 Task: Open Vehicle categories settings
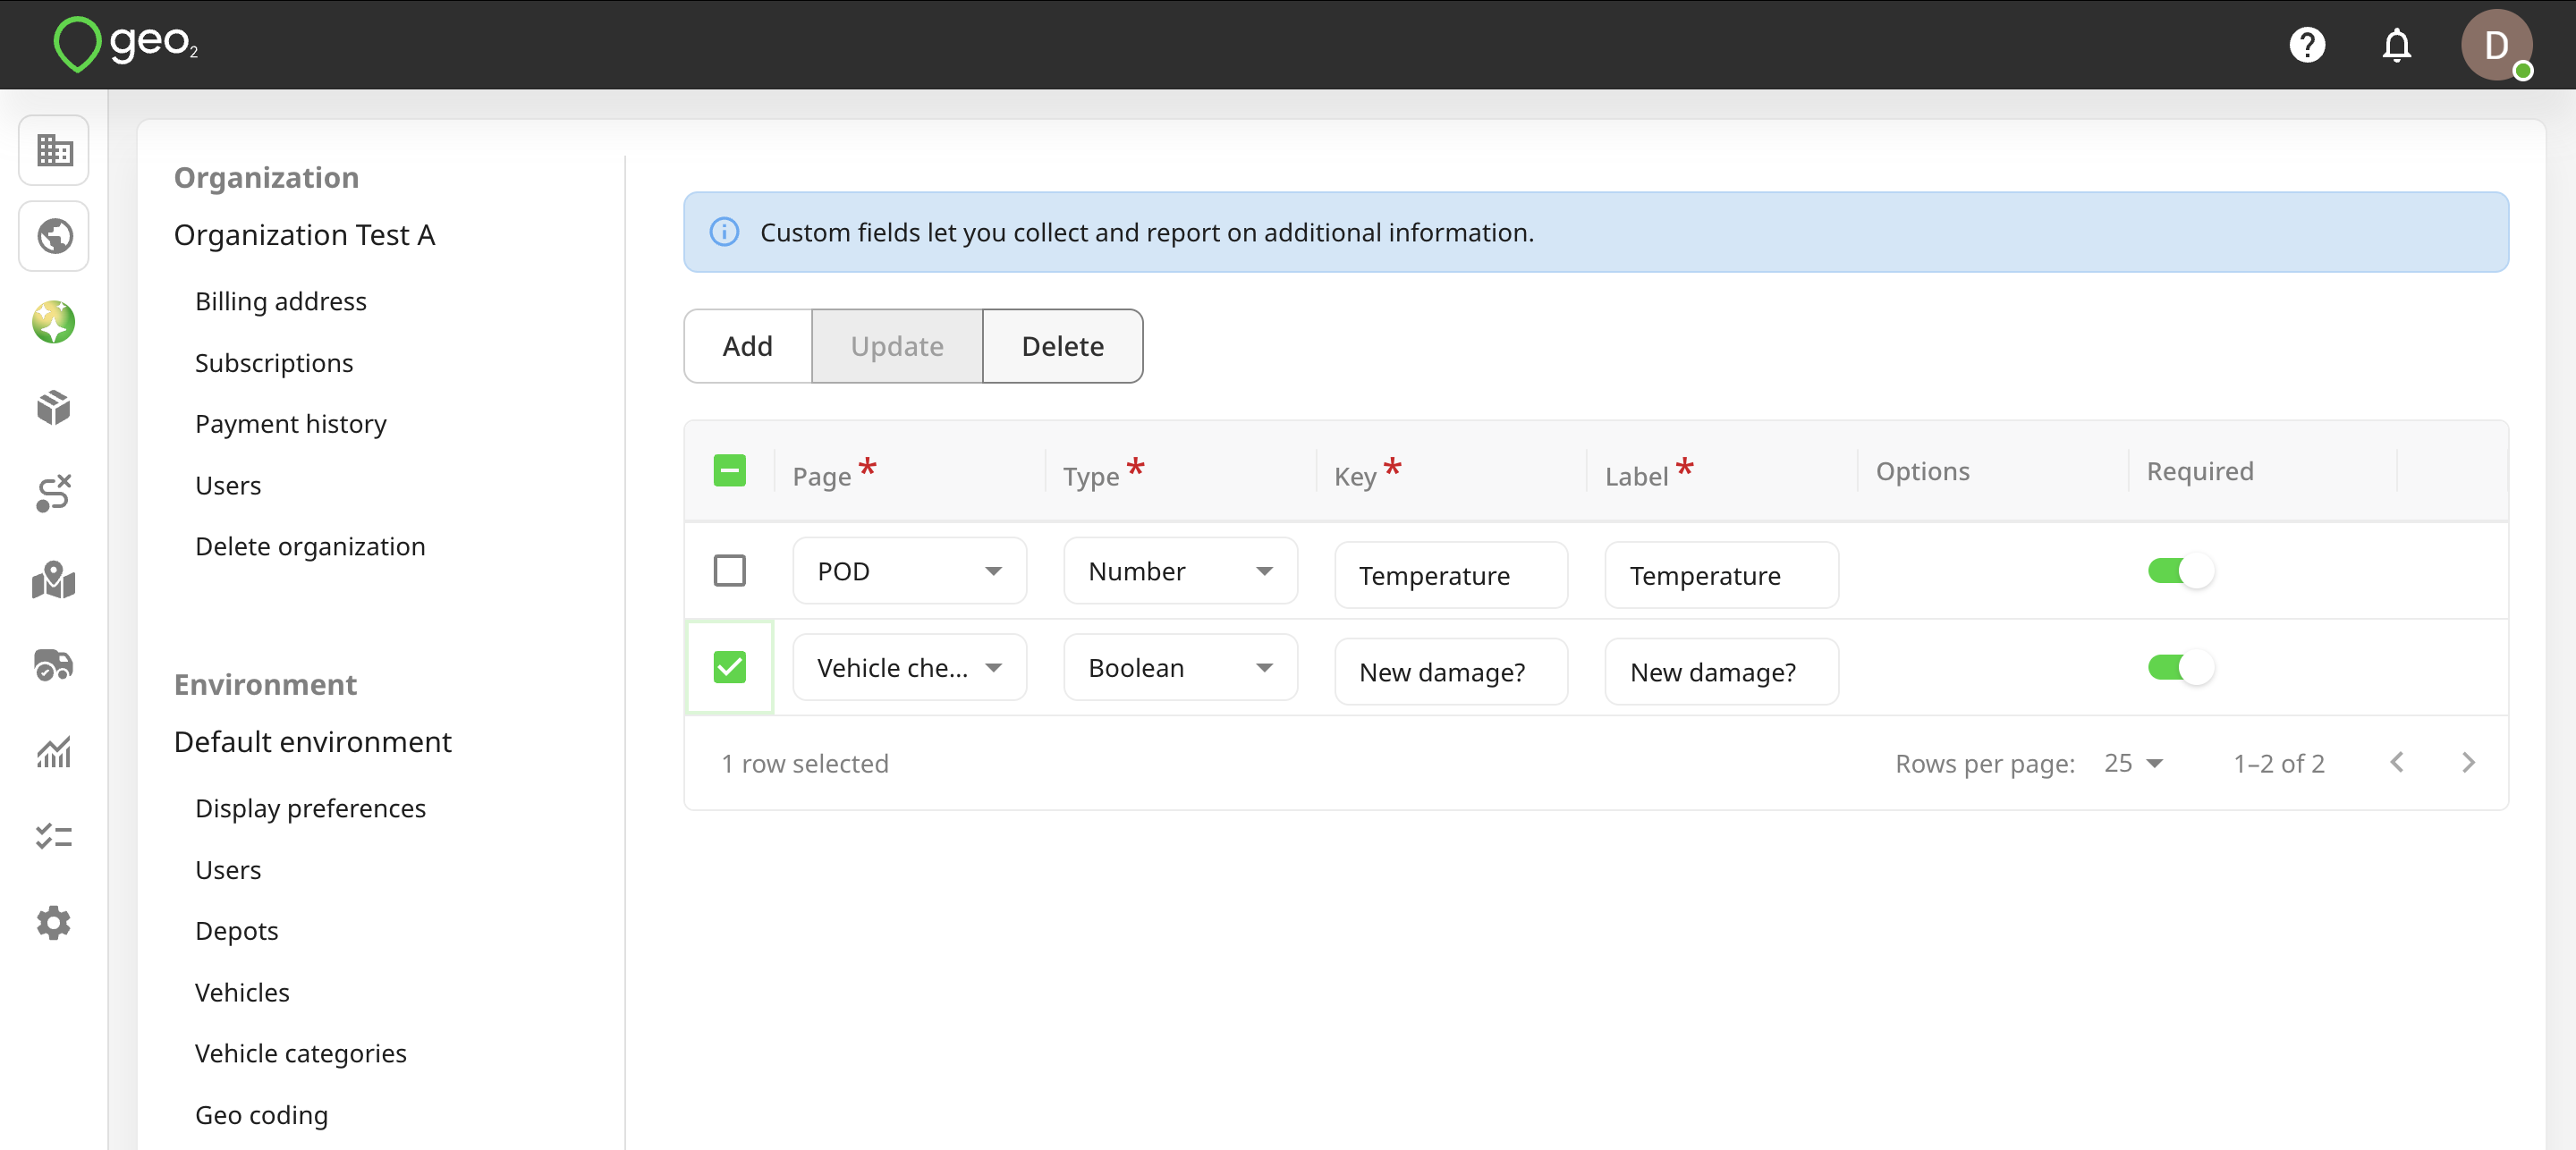(301, 1053)
